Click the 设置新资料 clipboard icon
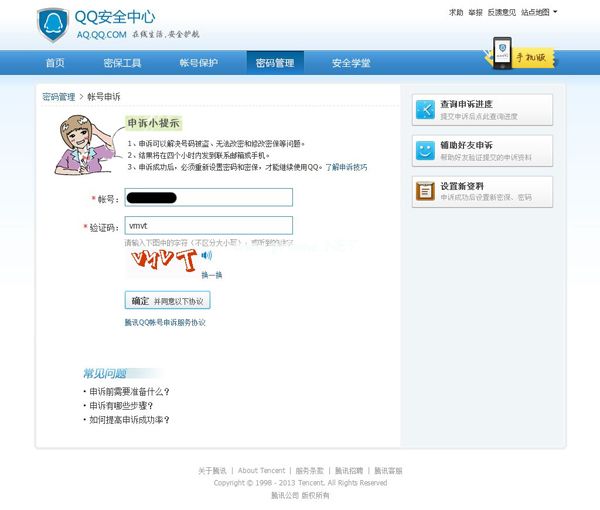600x510 pixels. click(x=425, y=191)
